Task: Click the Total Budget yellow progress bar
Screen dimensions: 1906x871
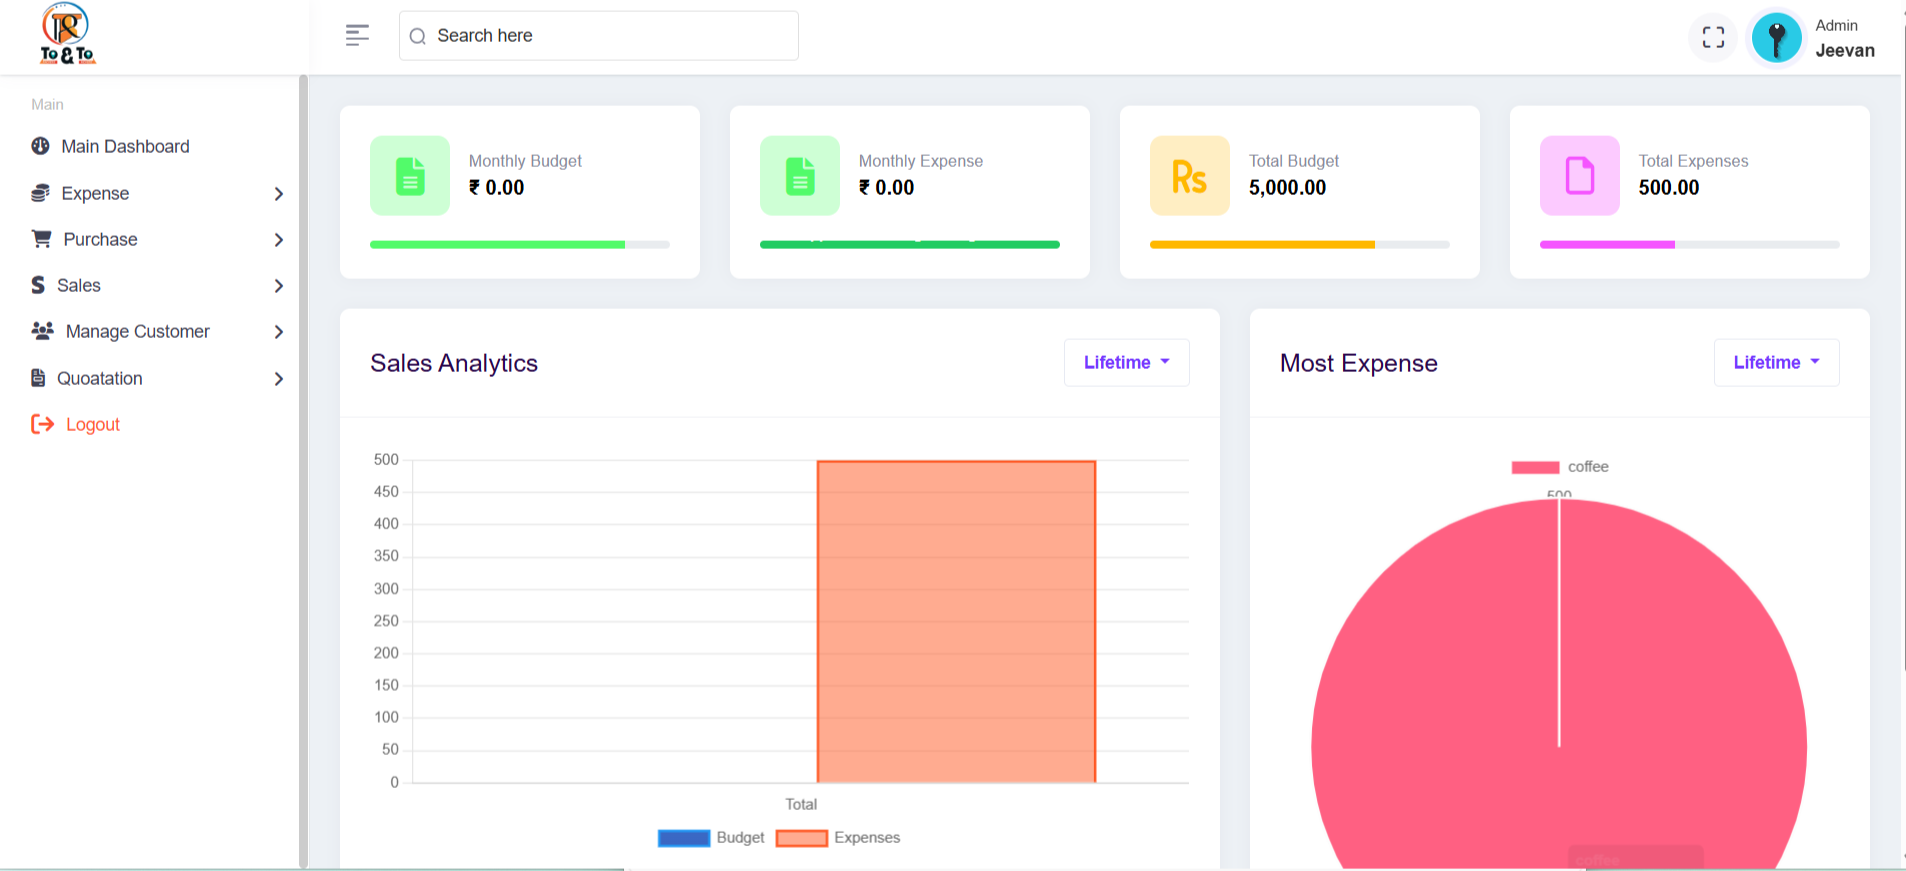Action: click(x=1262, y=245)
